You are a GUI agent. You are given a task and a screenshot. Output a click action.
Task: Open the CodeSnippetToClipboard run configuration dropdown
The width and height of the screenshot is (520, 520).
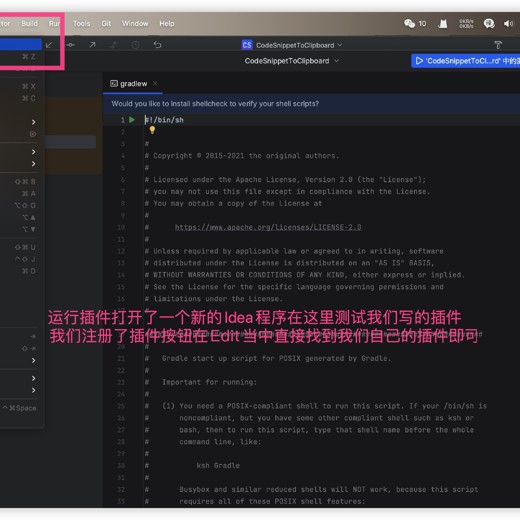tap(292, 61)
